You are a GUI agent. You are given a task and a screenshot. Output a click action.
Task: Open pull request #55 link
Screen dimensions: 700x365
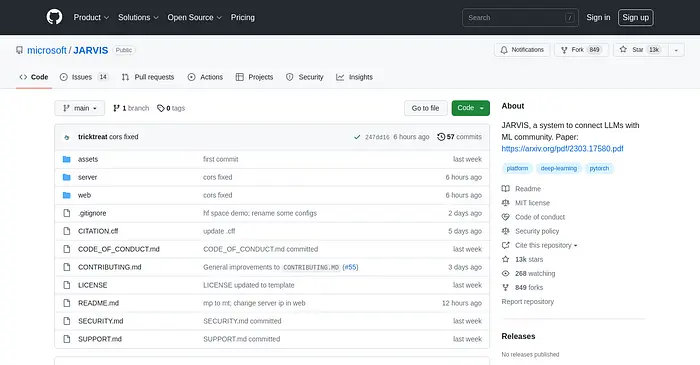tap(350, 267)
